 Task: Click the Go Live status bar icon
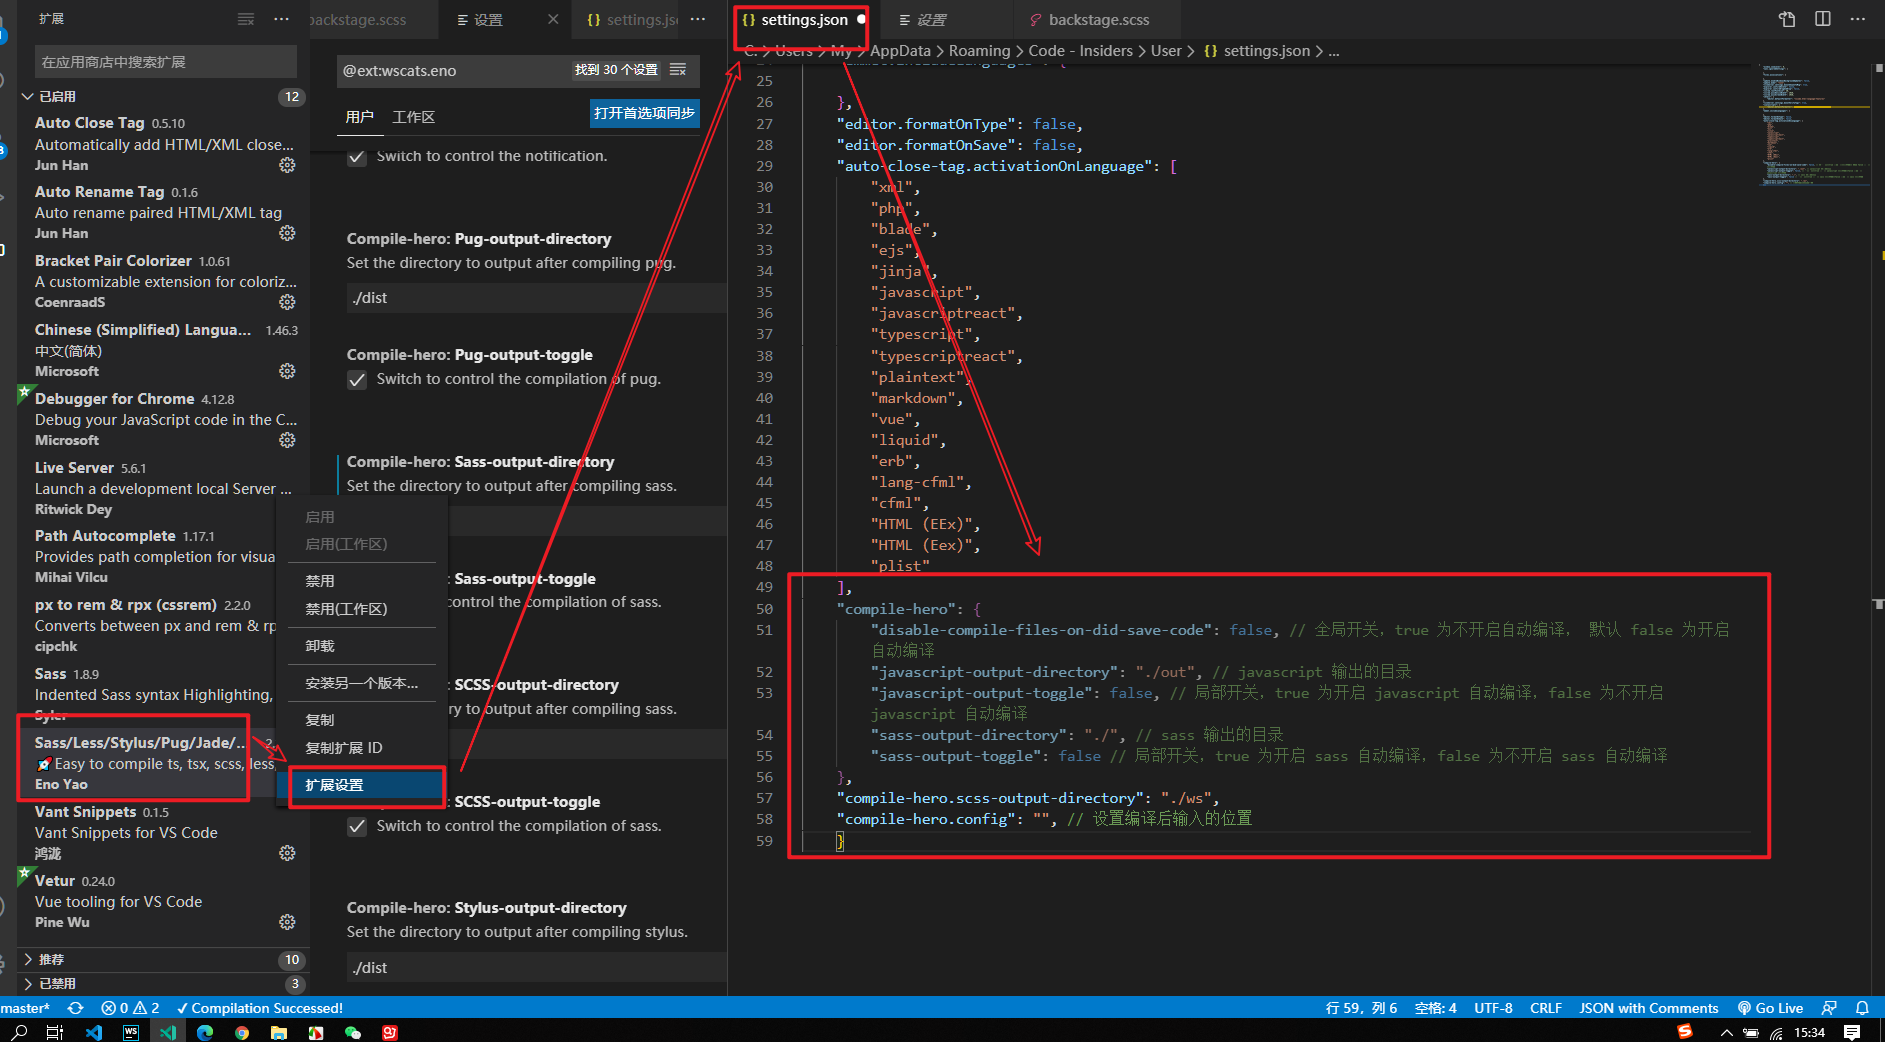coord(1770,1007)
